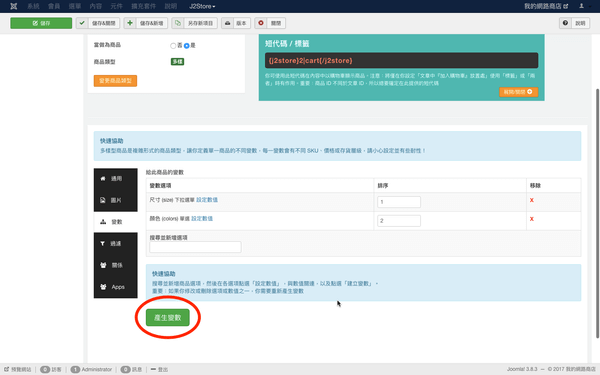The width and height of the screenshot is (600, 375).
Task: Click 設定數值 link for 尺寸 (size) option
Action: click(207, 200)
